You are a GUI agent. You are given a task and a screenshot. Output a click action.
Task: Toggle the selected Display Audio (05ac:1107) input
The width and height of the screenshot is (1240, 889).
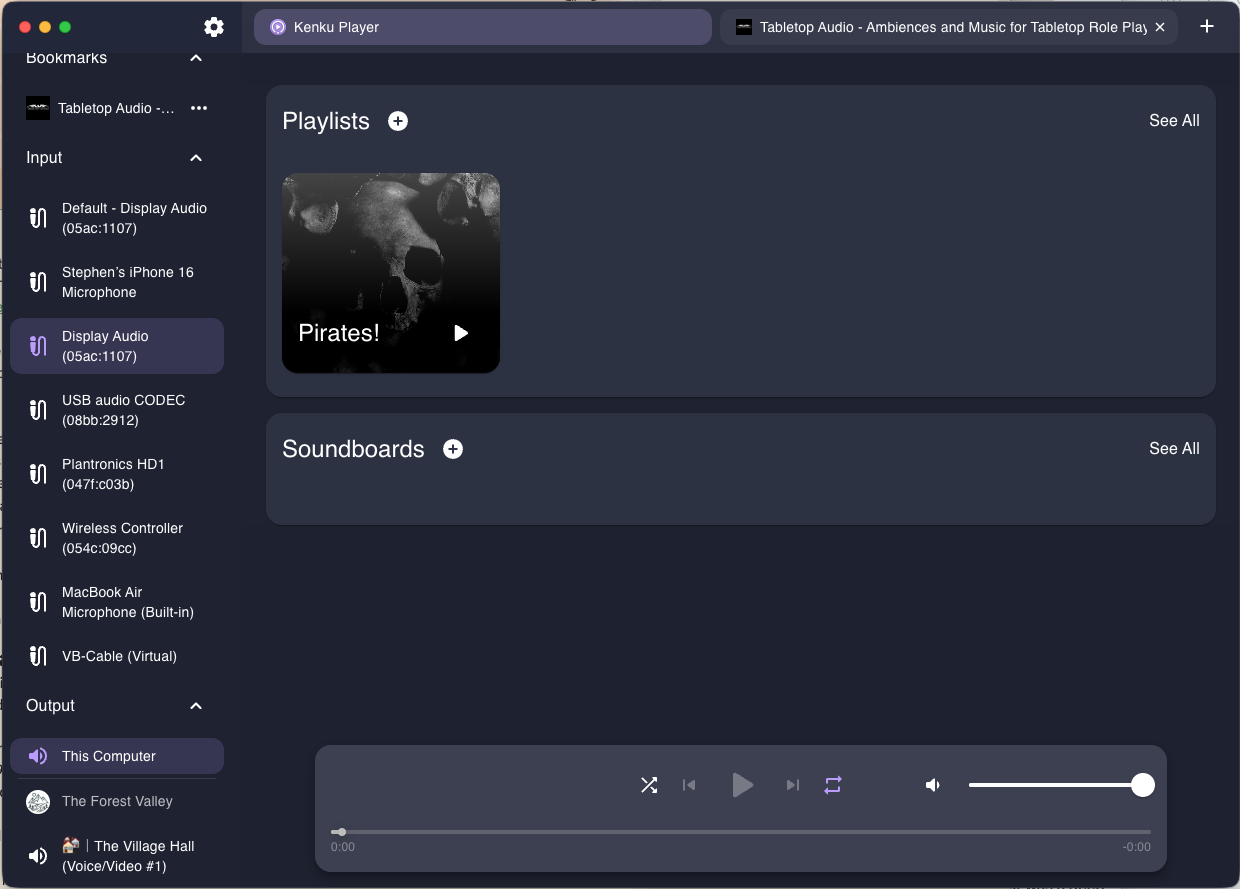pos(117,346)
